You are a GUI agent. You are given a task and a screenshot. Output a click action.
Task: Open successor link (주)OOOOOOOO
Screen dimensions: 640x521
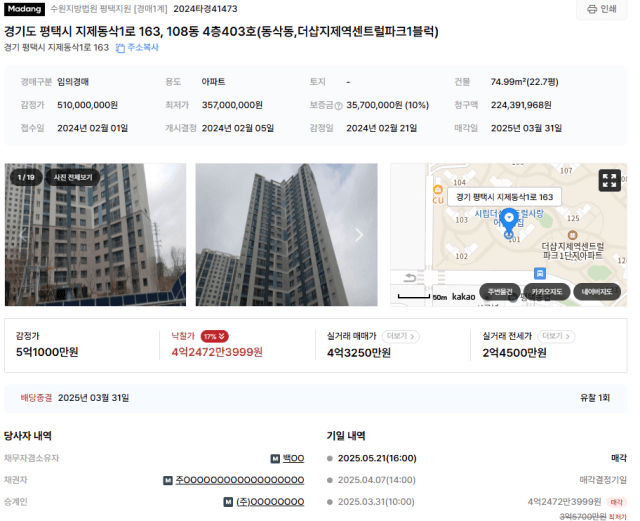point(270,502)
